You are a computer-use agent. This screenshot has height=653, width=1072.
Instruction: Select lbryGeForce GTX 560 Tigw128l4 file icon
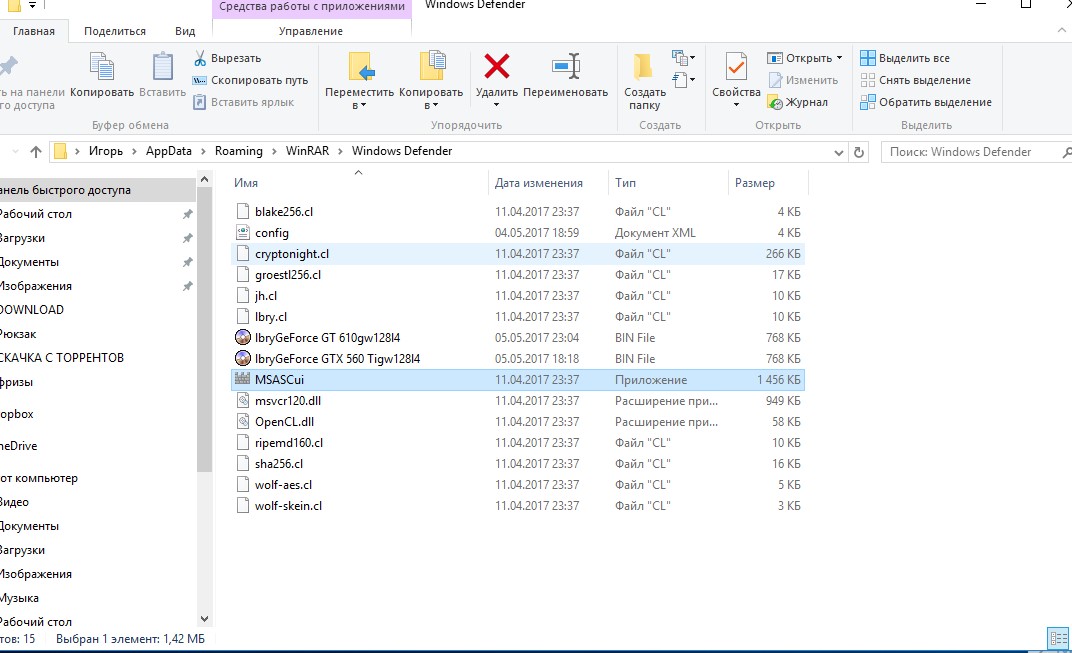(x=242, y=358)
